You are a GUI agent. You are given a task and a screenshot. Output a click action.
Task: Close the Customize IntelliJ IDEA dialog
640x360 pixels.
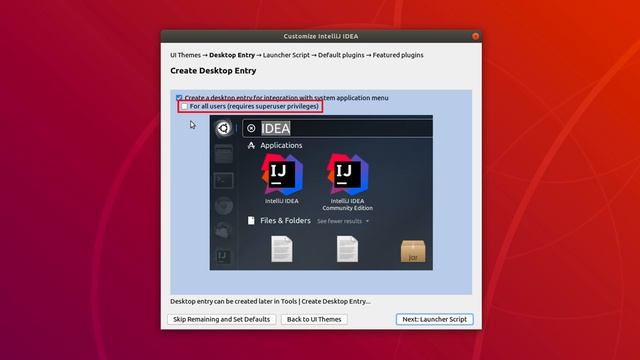[x=475, y=36]
